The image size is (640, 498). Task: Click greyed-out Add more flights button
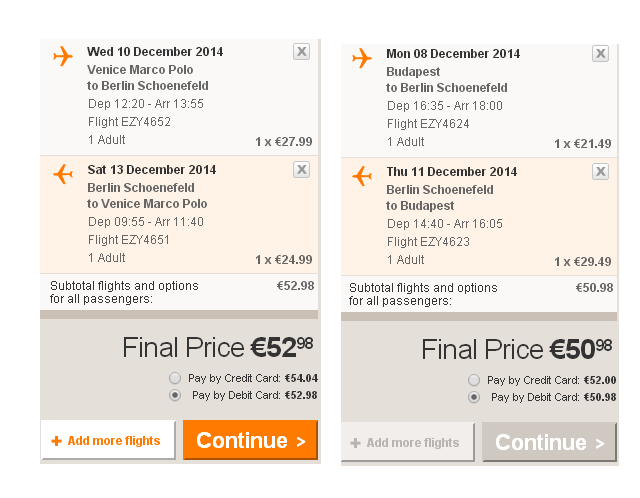pos(407,442)
